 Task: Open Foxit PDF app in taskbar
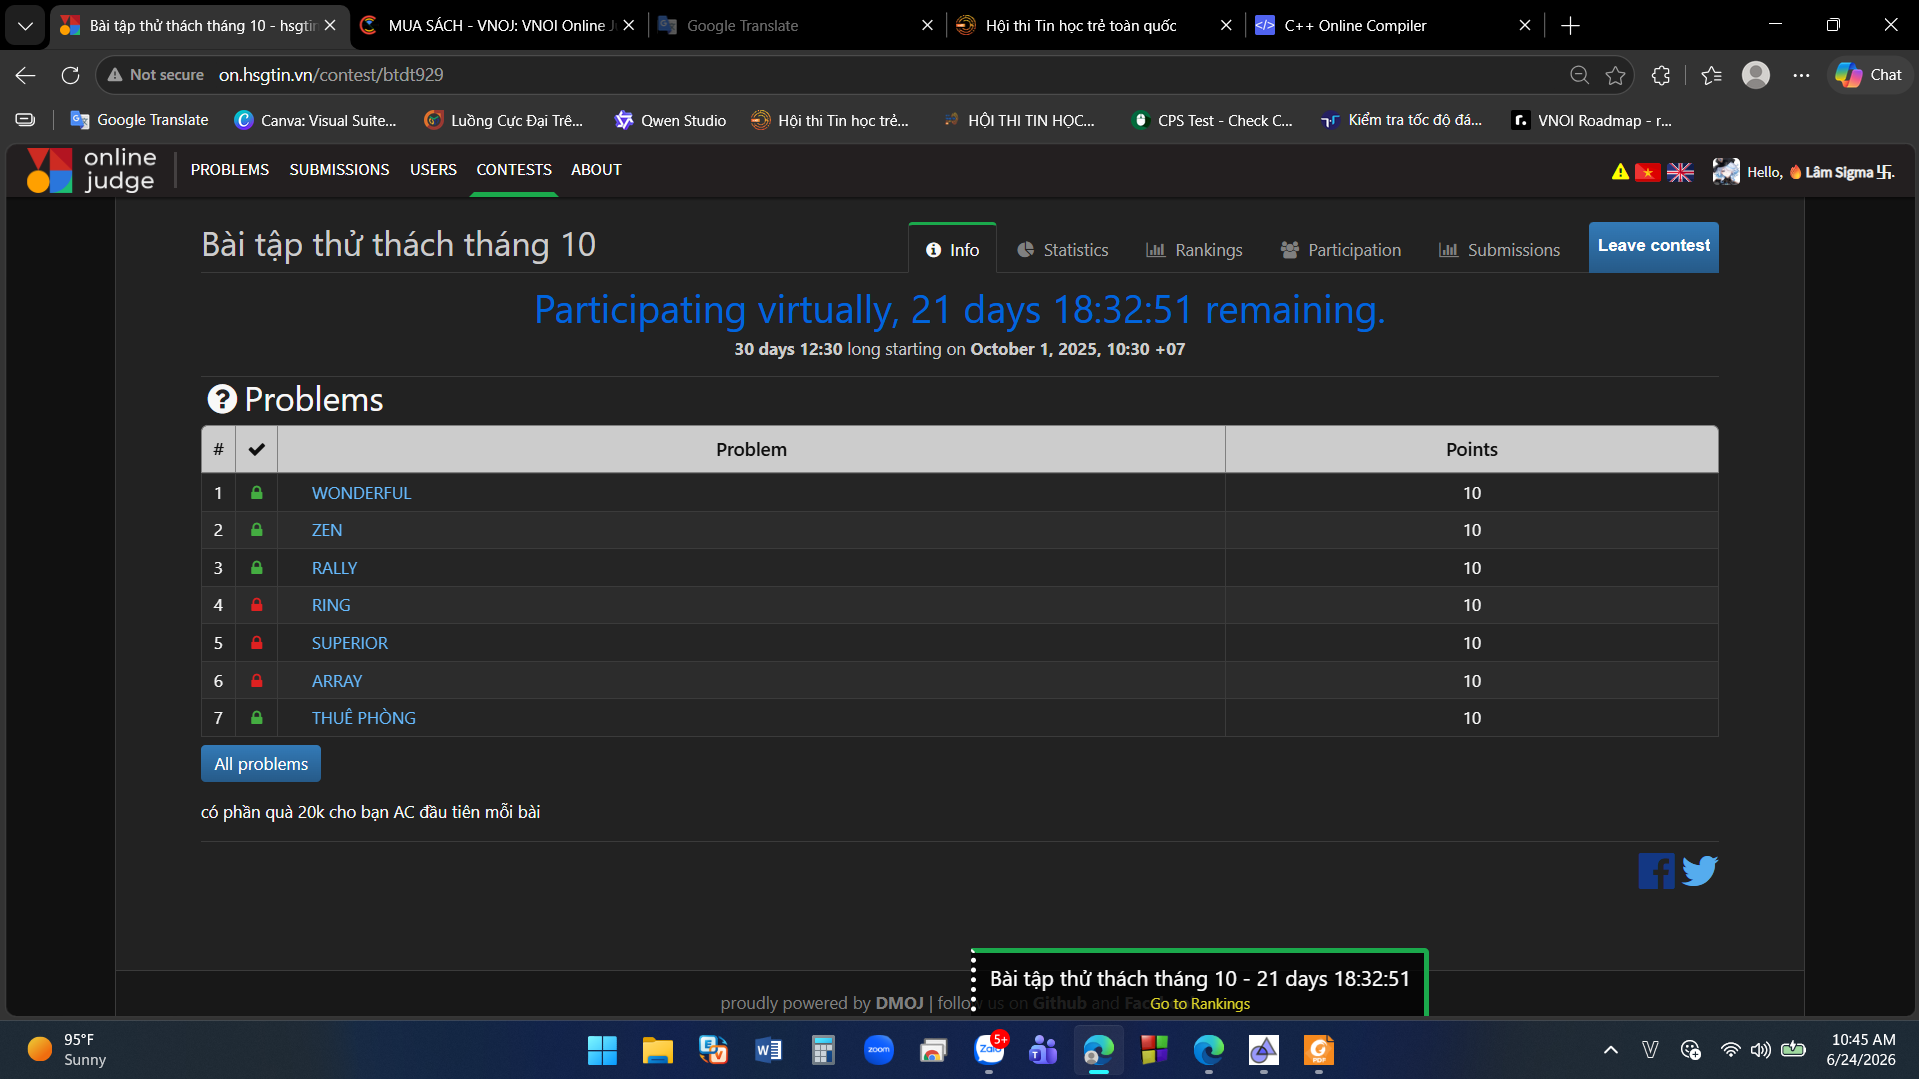point(1319,1050)
